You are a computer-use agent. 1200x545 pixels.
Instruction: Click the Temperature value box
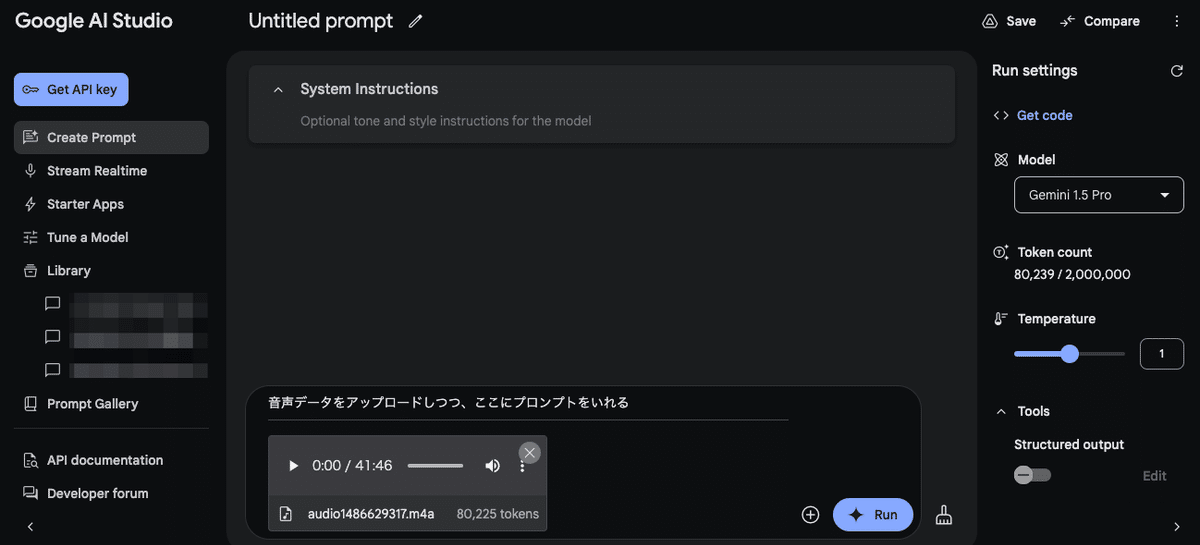(1162, 354)
